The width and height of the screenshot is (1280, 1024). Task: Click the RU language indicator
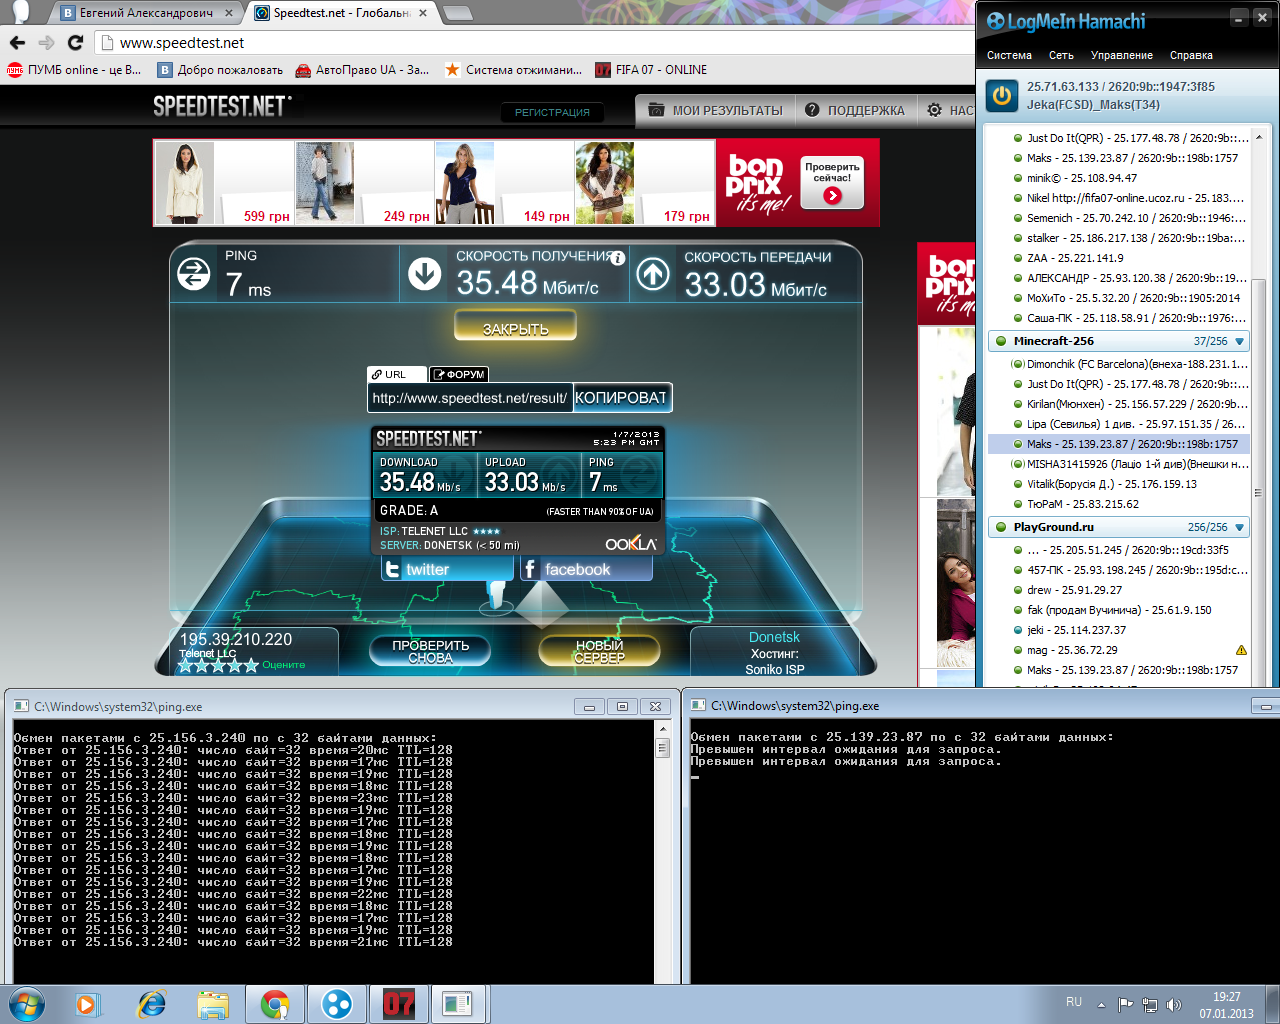tap(1074, 1002)
